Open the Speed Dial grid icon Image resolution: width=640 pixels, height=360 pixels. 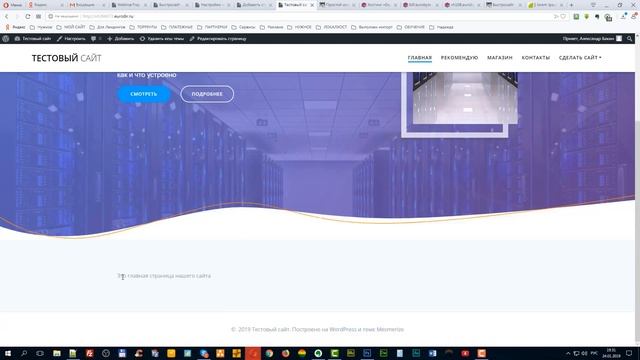[x=38, y=16]
